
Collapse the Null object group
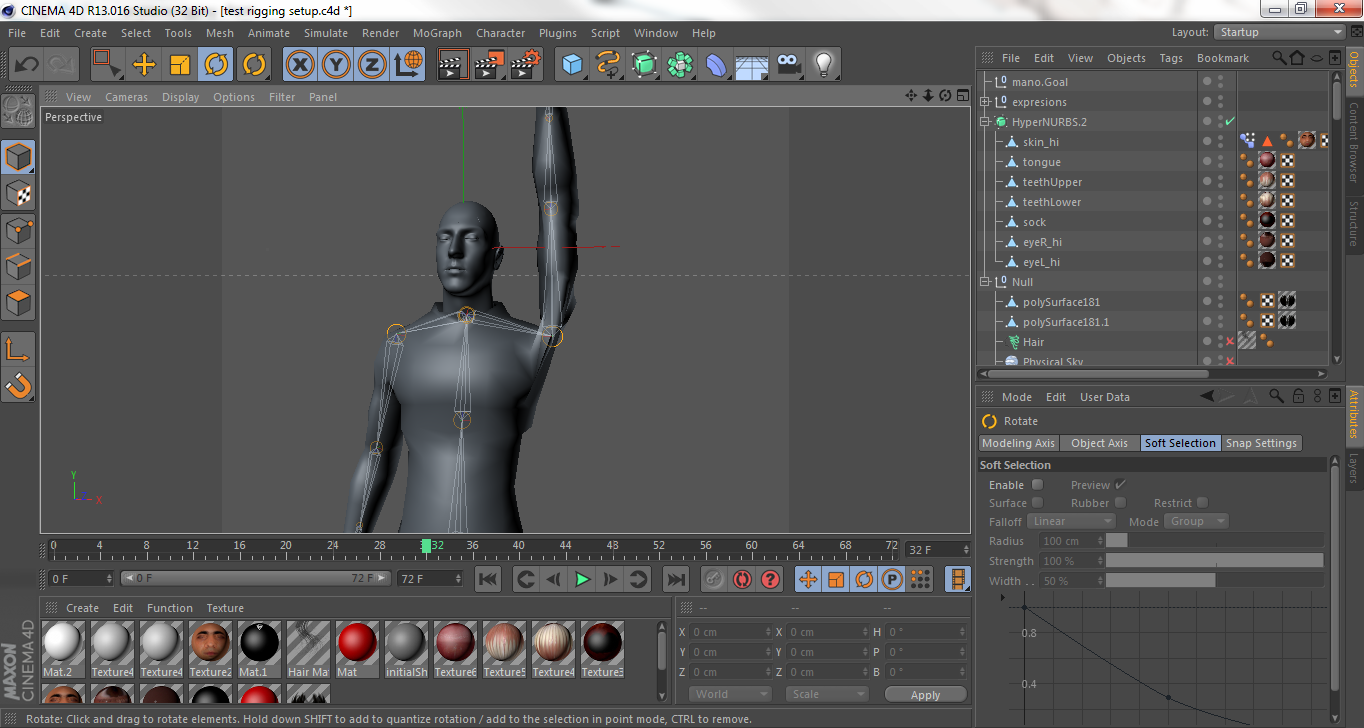pos(985,282)
